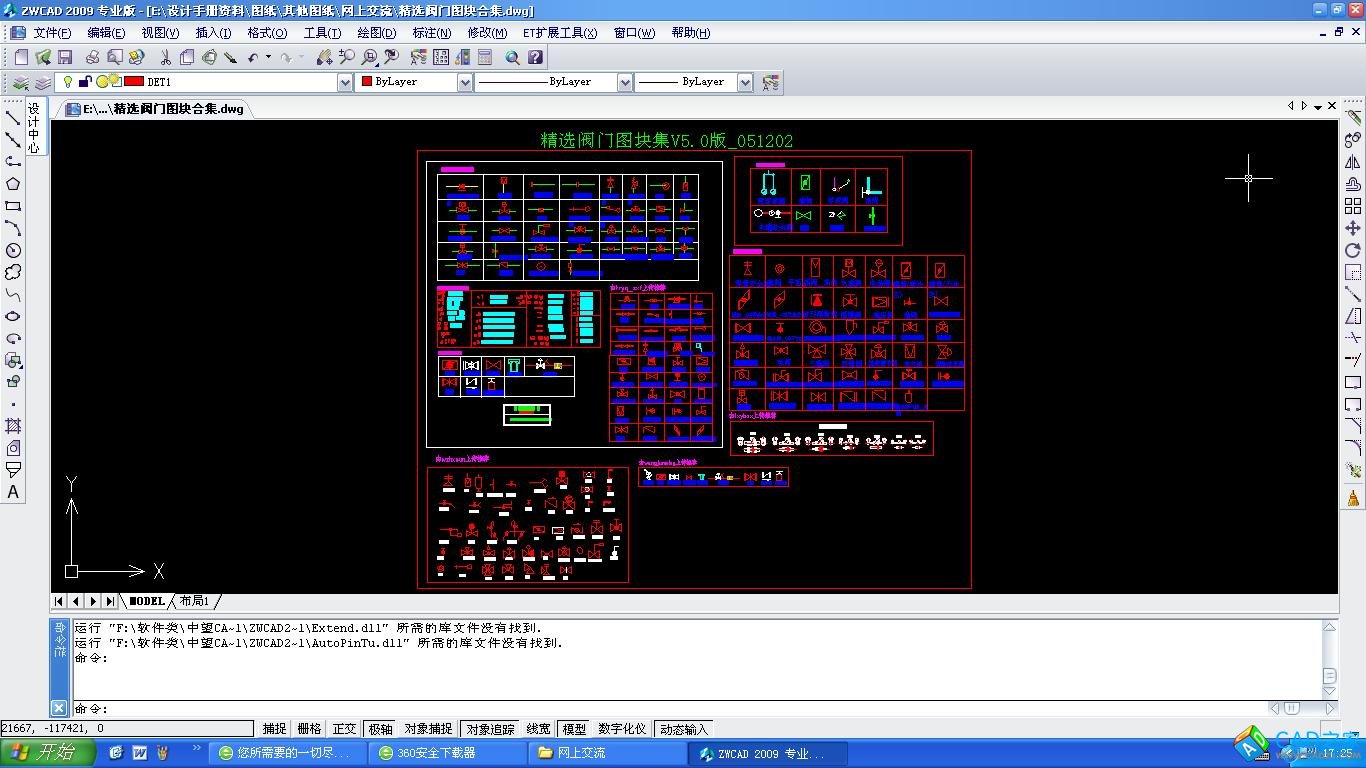
Task: Expand the DET1 layer dropdown
Action: (345, 82)
